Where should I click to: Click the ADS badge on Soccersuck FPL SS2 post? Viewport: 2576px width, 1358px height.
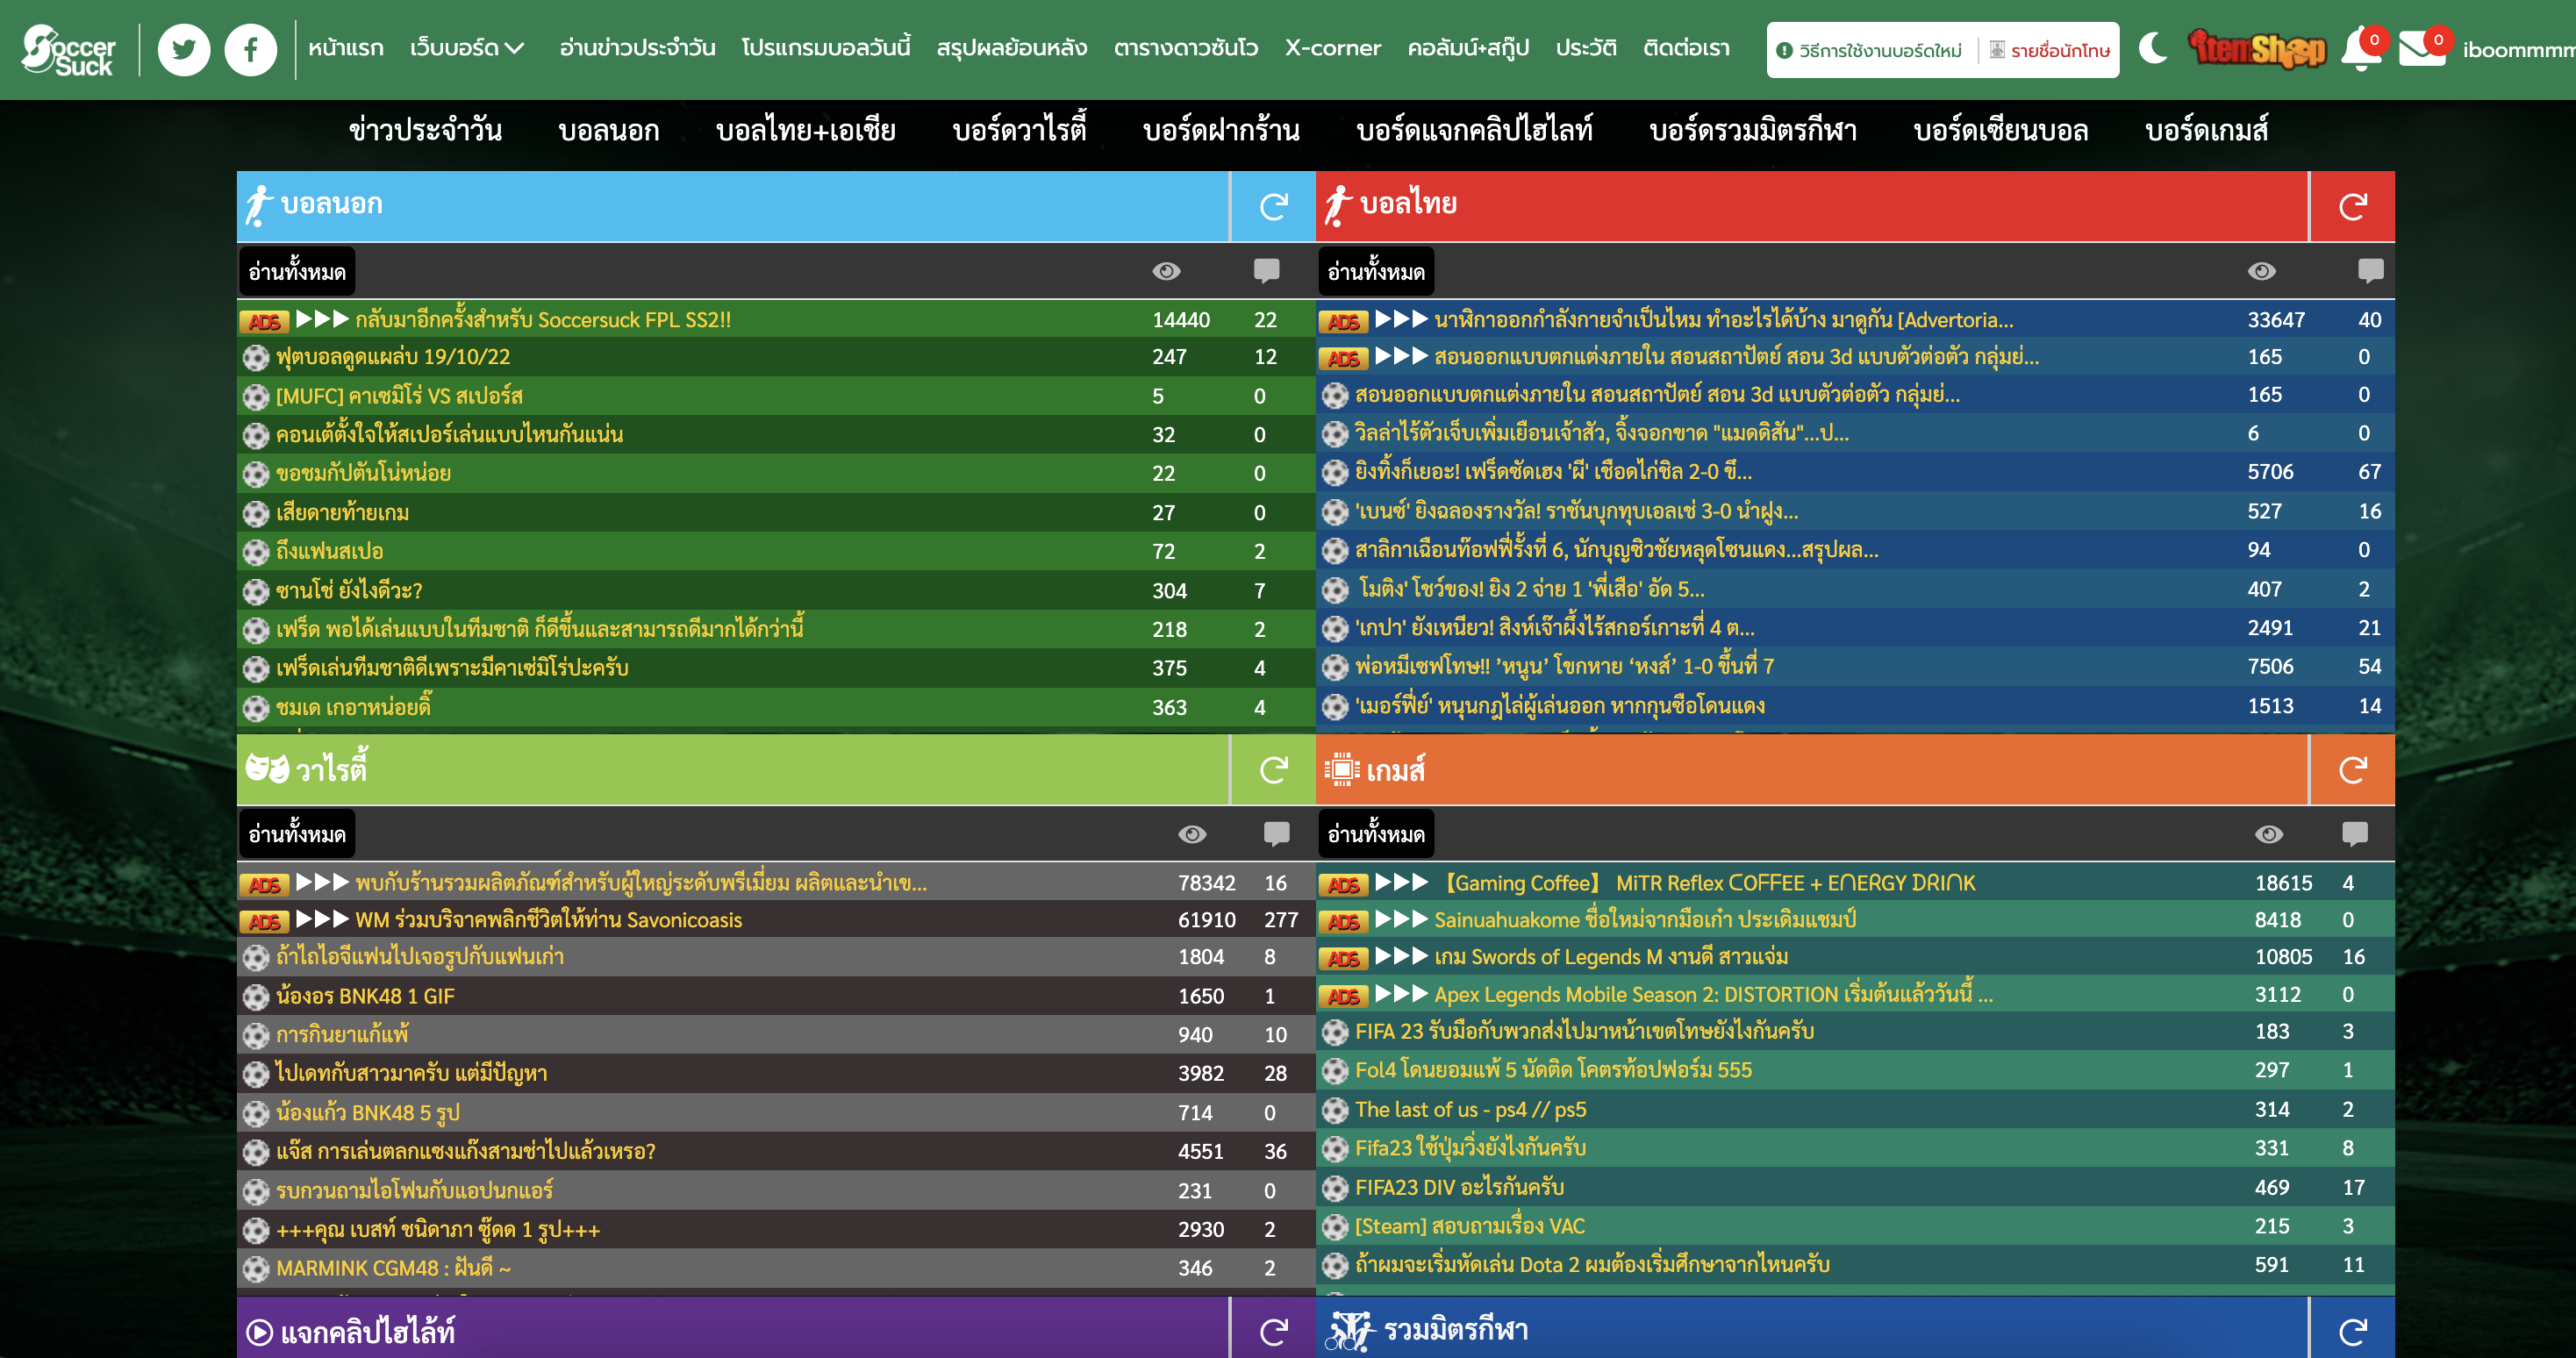point(264,321)
